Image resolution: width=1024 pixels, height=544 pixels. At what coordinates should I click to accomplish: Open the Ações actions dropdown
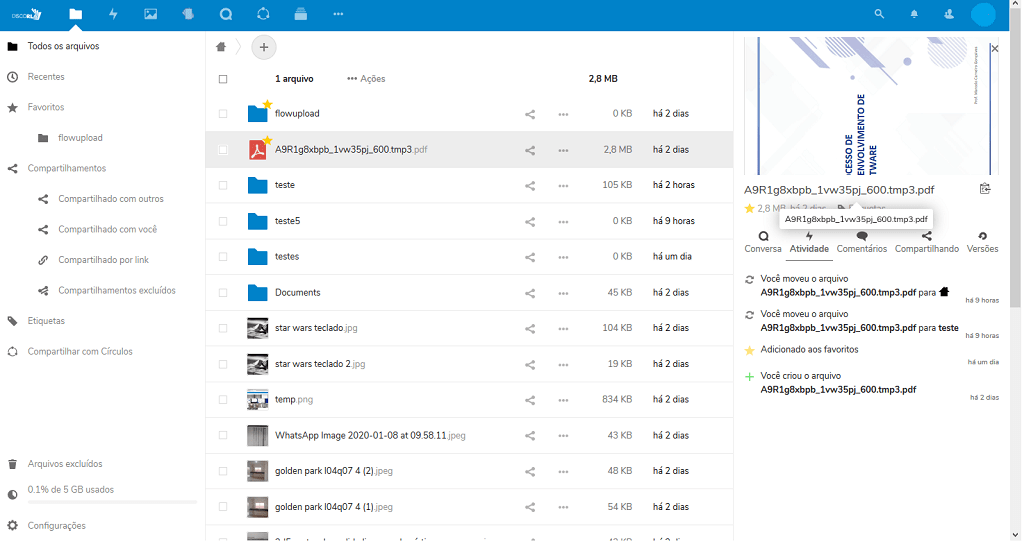tap(366, 79)
